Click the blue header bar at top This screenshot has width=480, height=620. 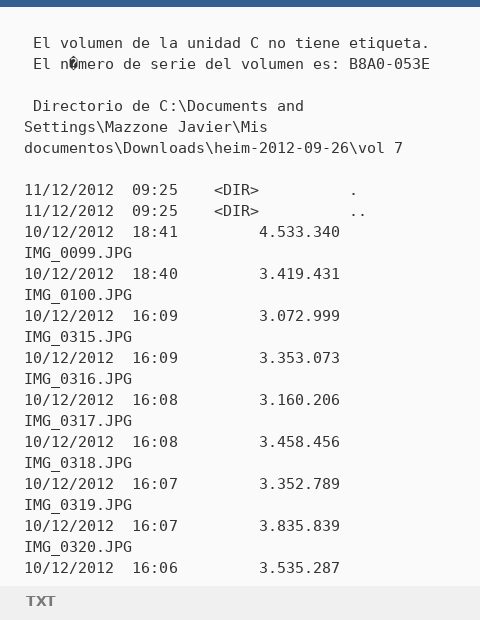tap(240, 3)
